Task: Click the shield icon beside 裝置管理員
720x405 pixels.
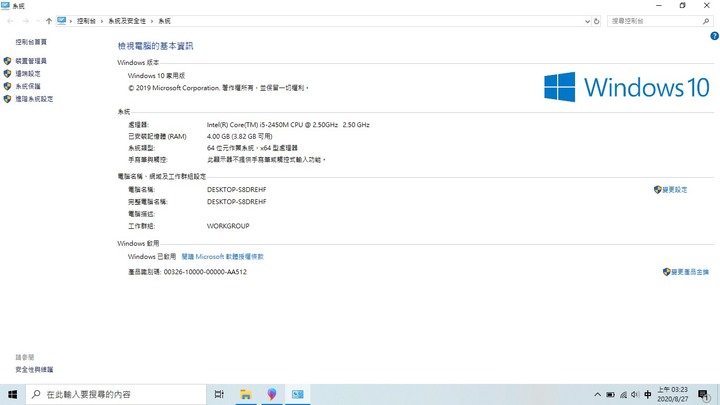Action: click(x=7, y=61)
